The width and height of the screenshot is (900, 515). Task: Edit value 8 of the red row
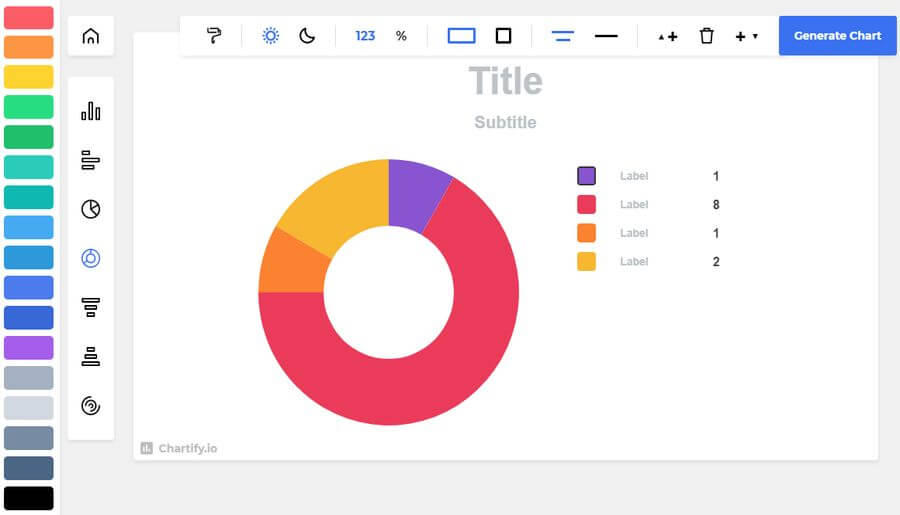[x=716, y=204]
